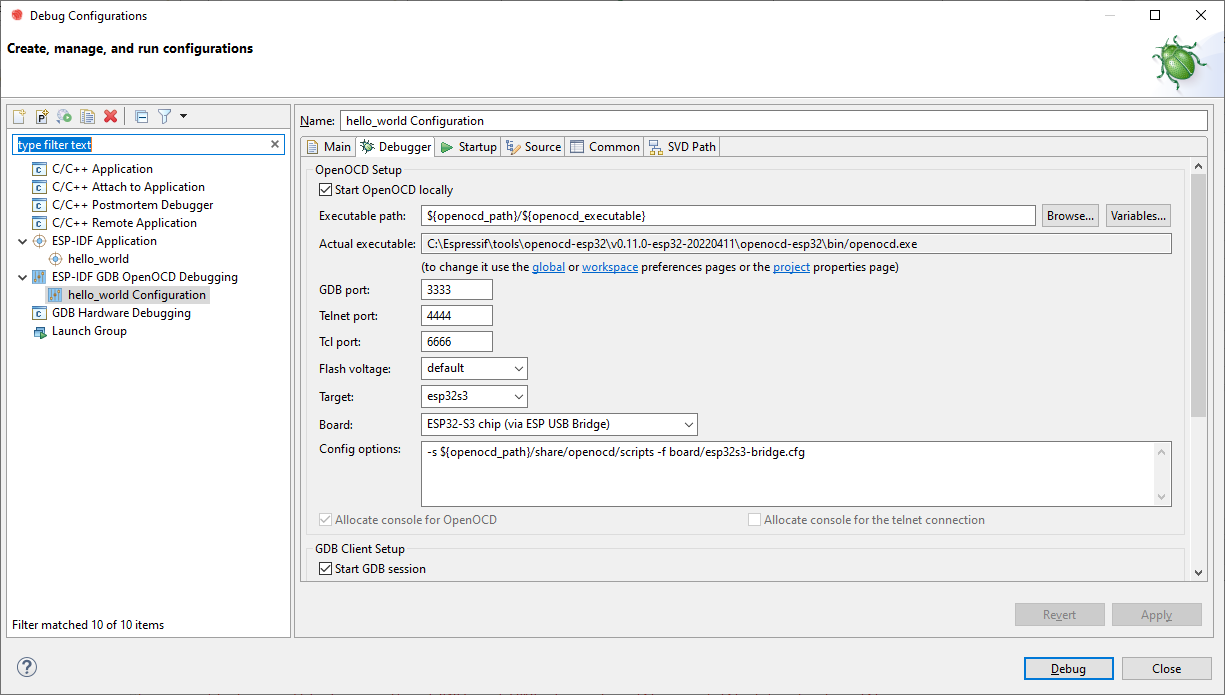Click the Actual executable path field
1225x695 pixels.
point(796,244)
